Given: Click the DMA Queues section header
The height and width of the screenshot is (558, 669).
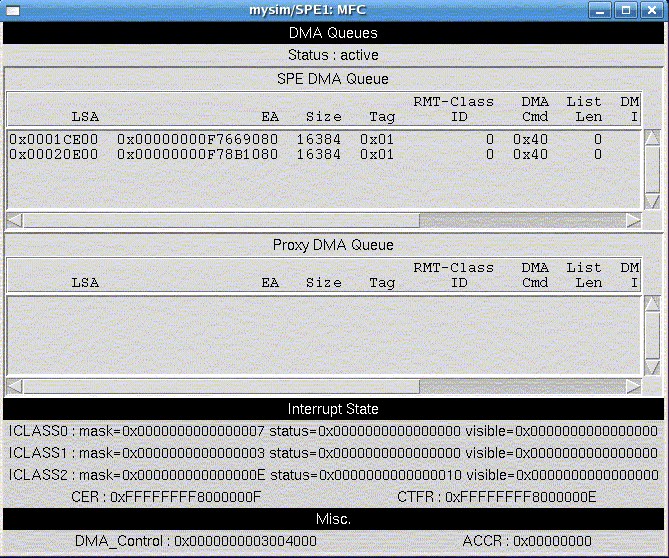Looking at the screenshot, I should [x=333, y=33].
